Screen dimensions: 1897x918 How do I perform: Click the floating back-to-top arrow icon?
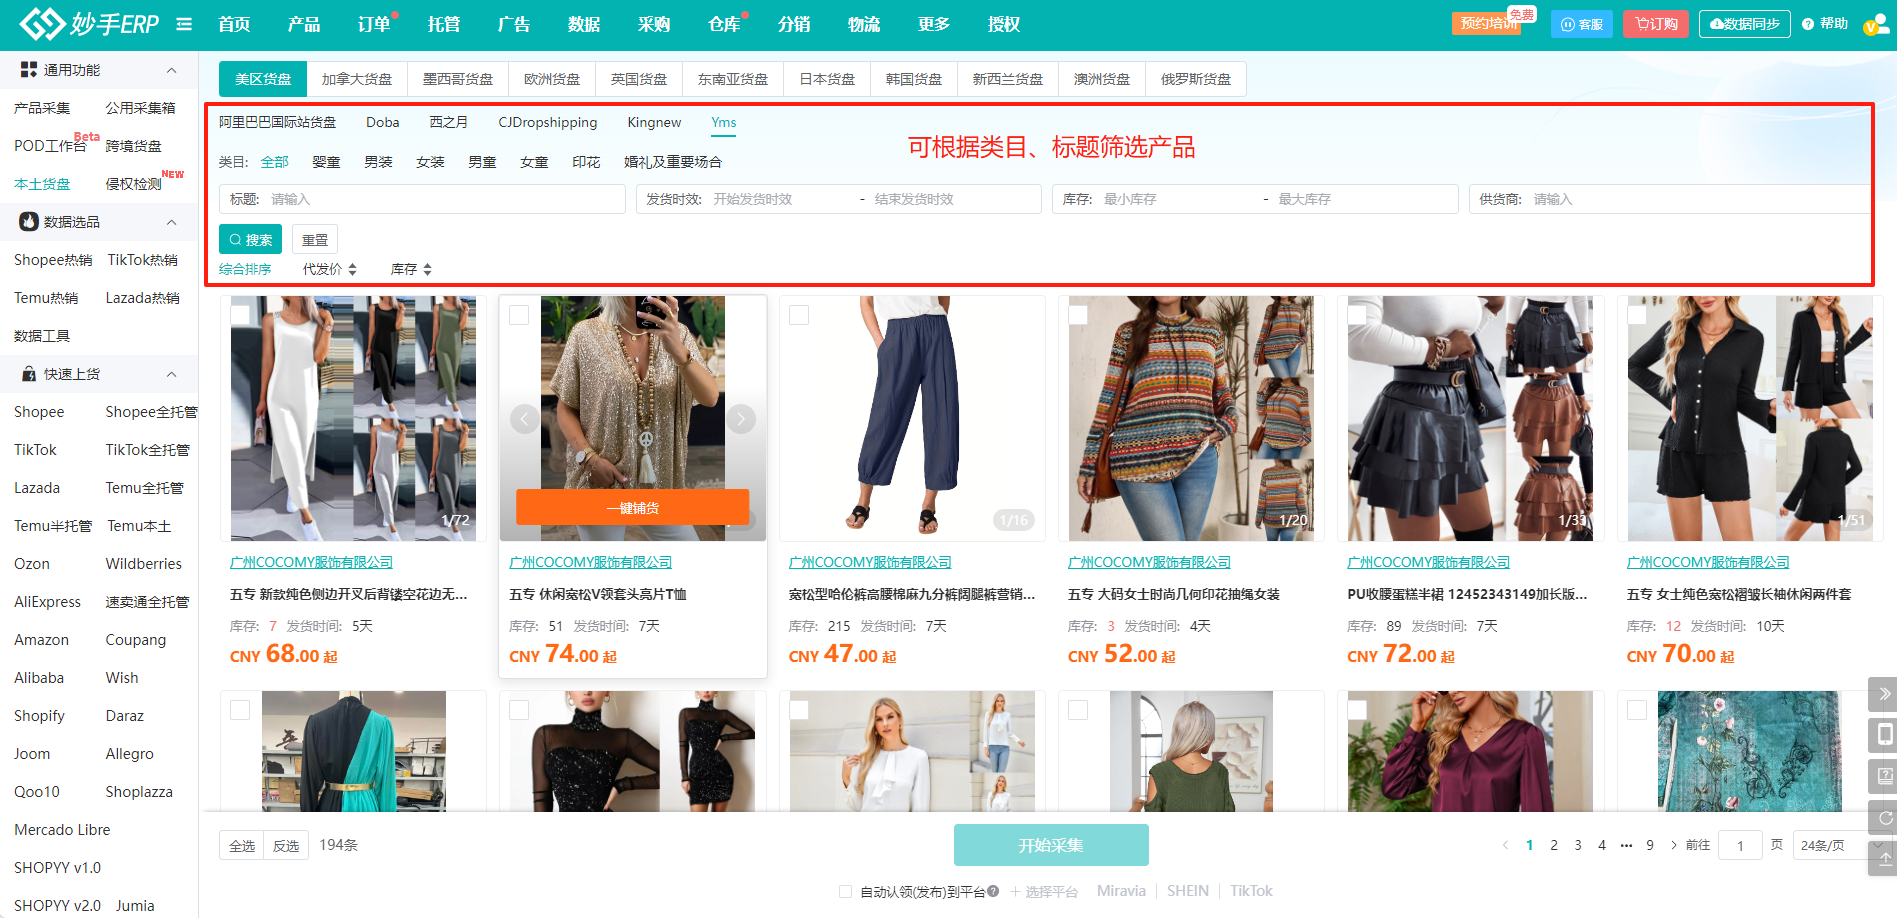[1884, 859]
